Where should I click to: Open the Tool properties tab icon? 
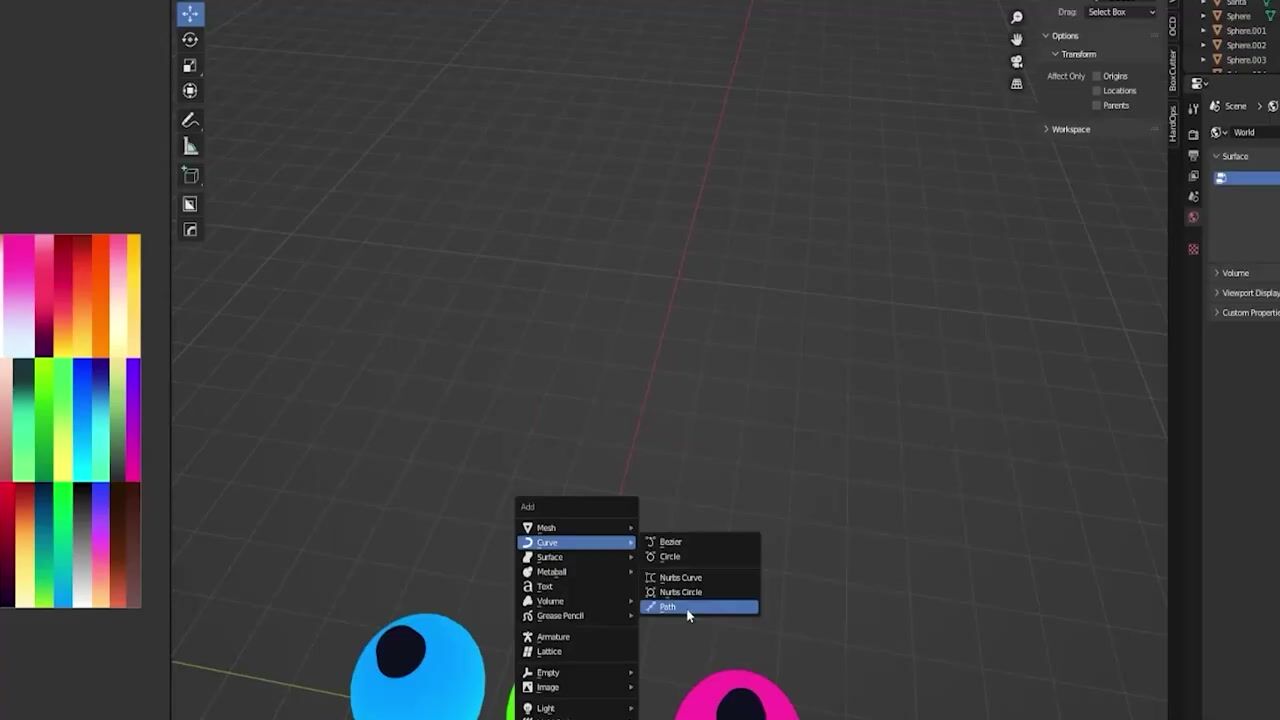[x=1193, y=109]
